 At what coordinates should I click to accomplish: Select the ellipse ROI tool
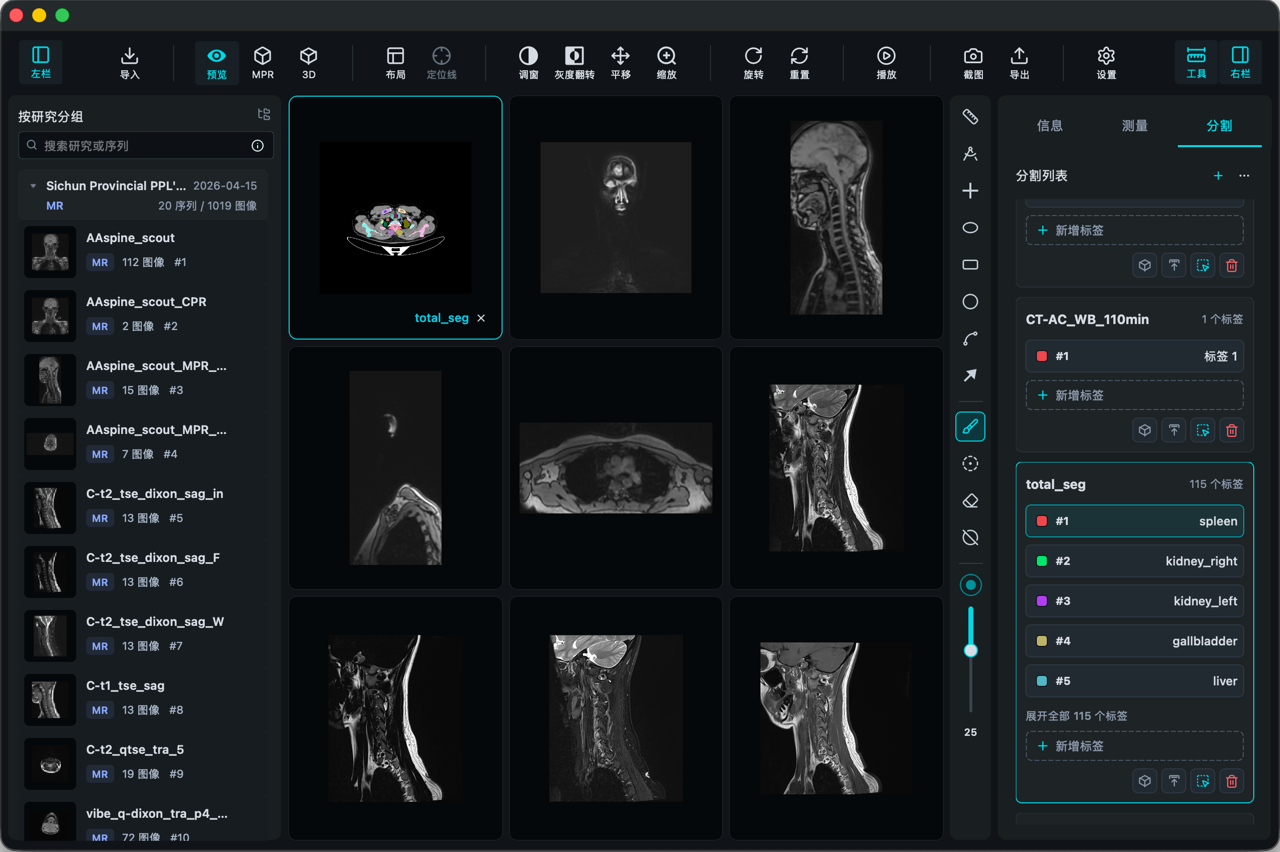click(x=970, y=228)
